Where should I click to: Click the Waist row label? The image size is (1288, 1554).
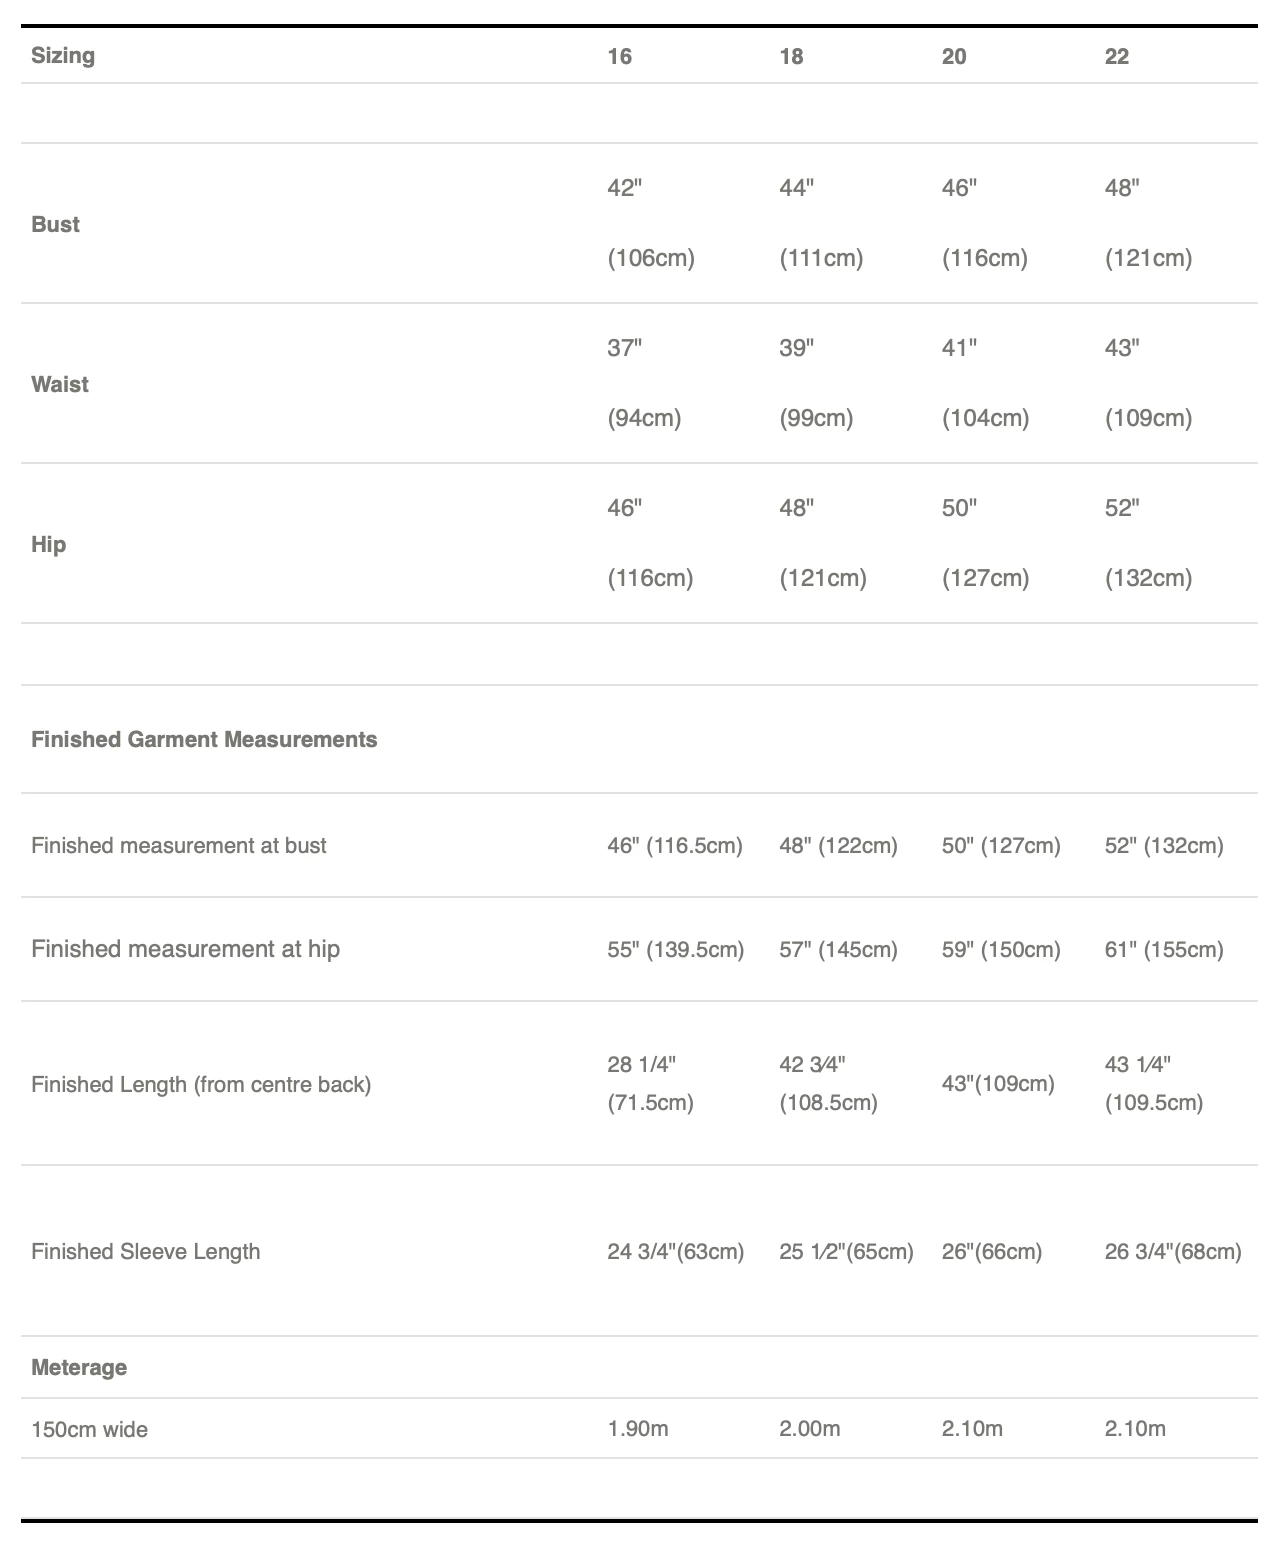(60, 384)
